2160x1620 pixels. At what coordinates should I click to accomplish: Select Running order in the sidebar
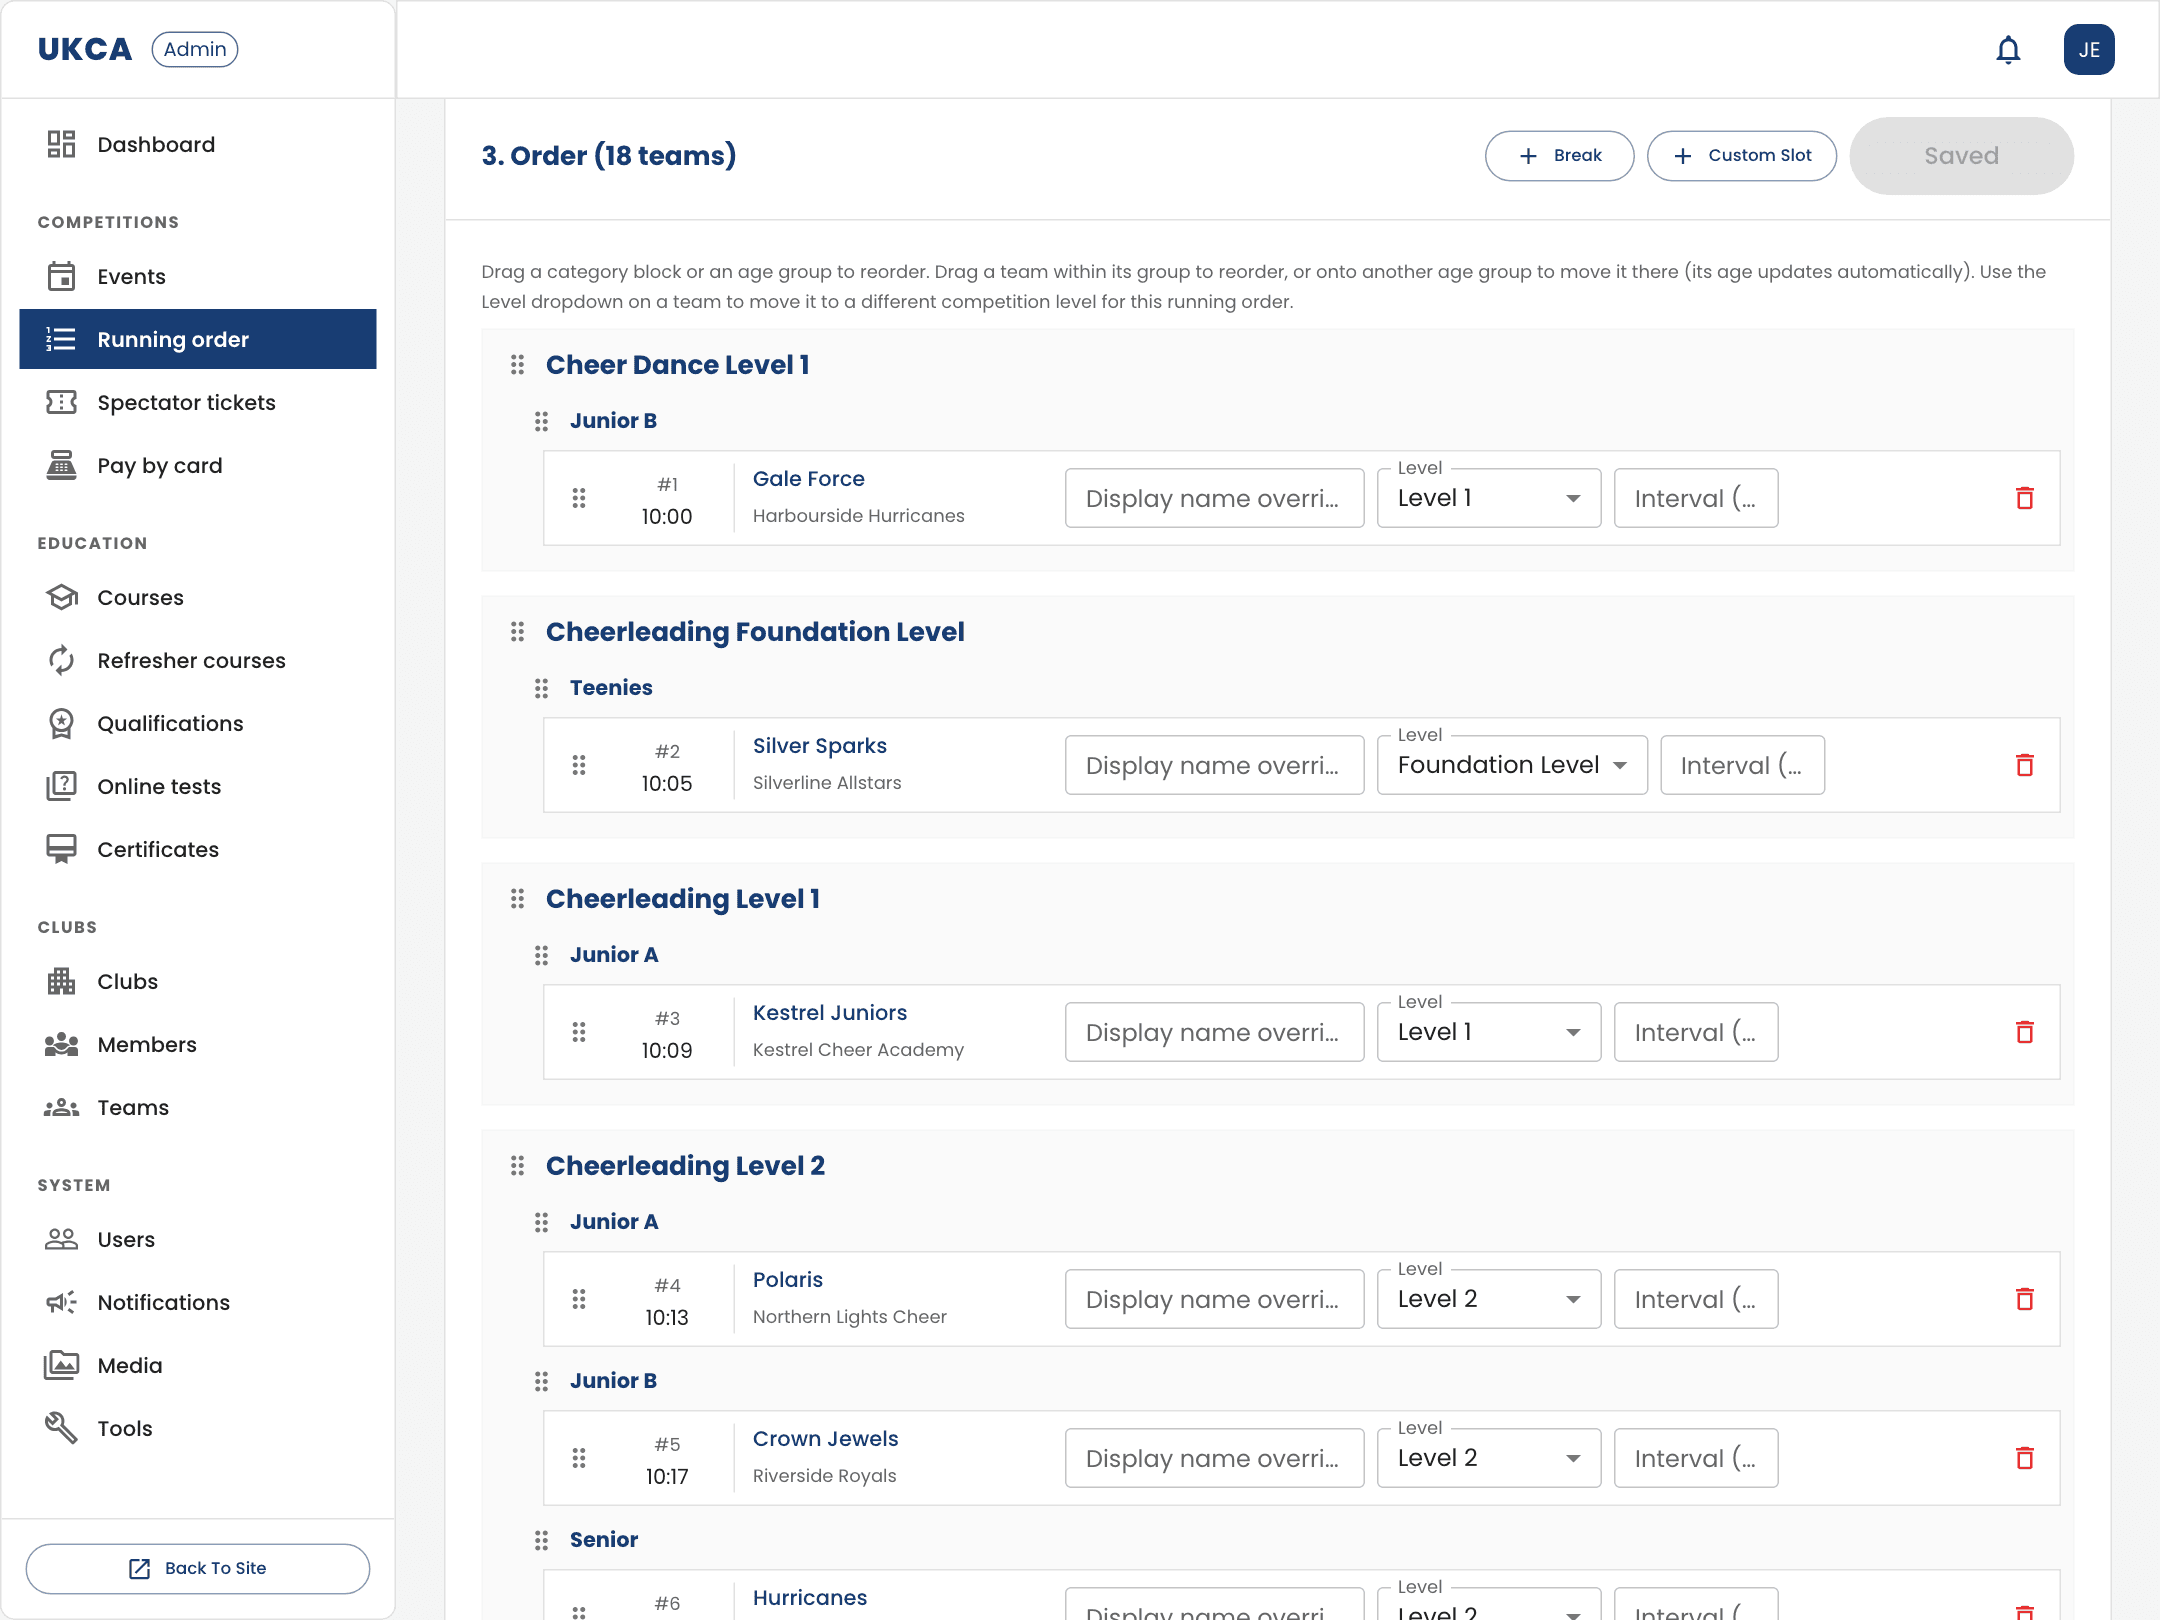pyautogui.click(x=198, y=340)
